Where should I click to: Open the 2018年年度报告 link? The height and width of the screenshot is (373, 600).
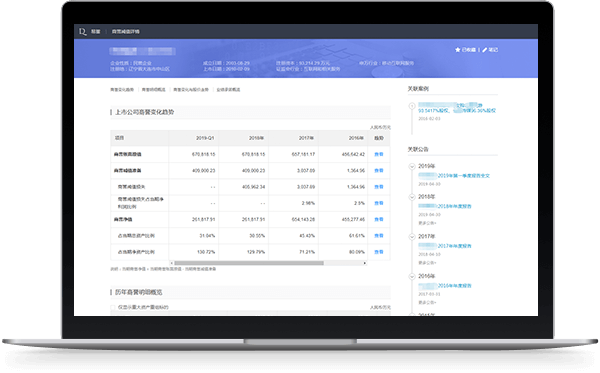point(454,206)
